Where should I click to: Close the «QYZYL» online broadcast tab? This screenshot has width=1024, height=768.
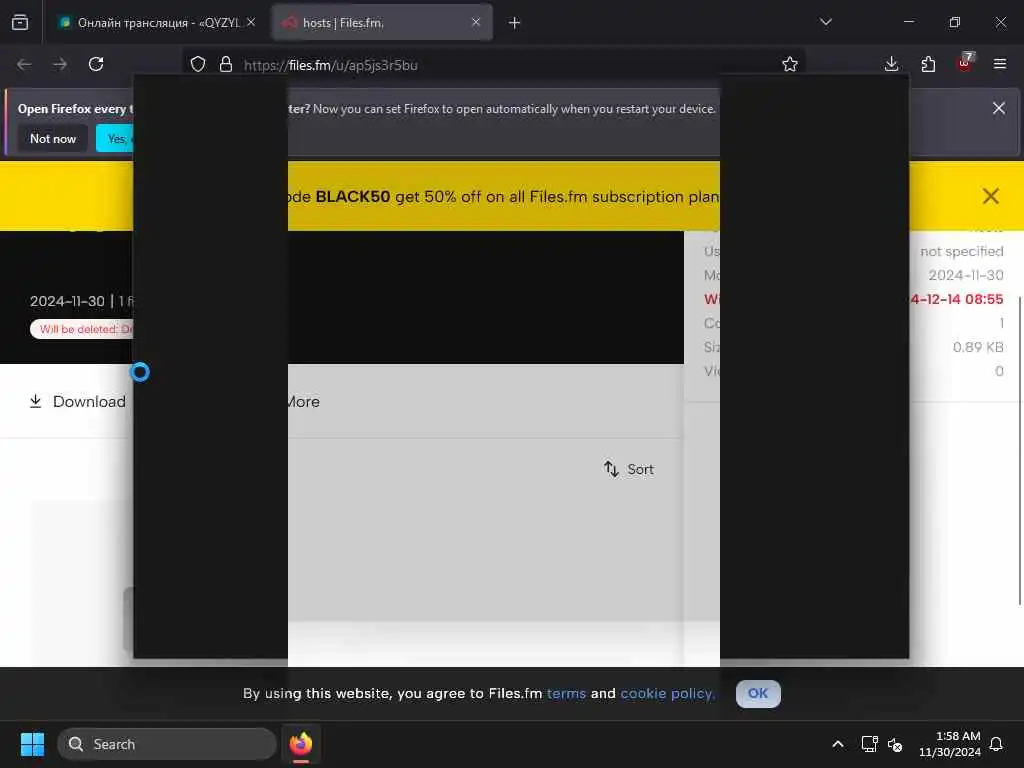pyautogui.click(x=251, y=22)
